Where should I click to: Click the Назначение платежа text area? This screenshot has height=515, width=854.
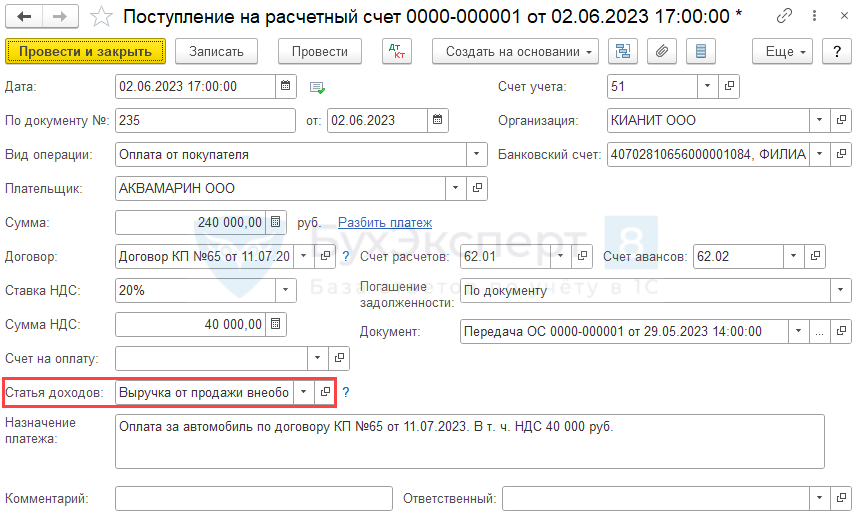[x=469, y=441]
